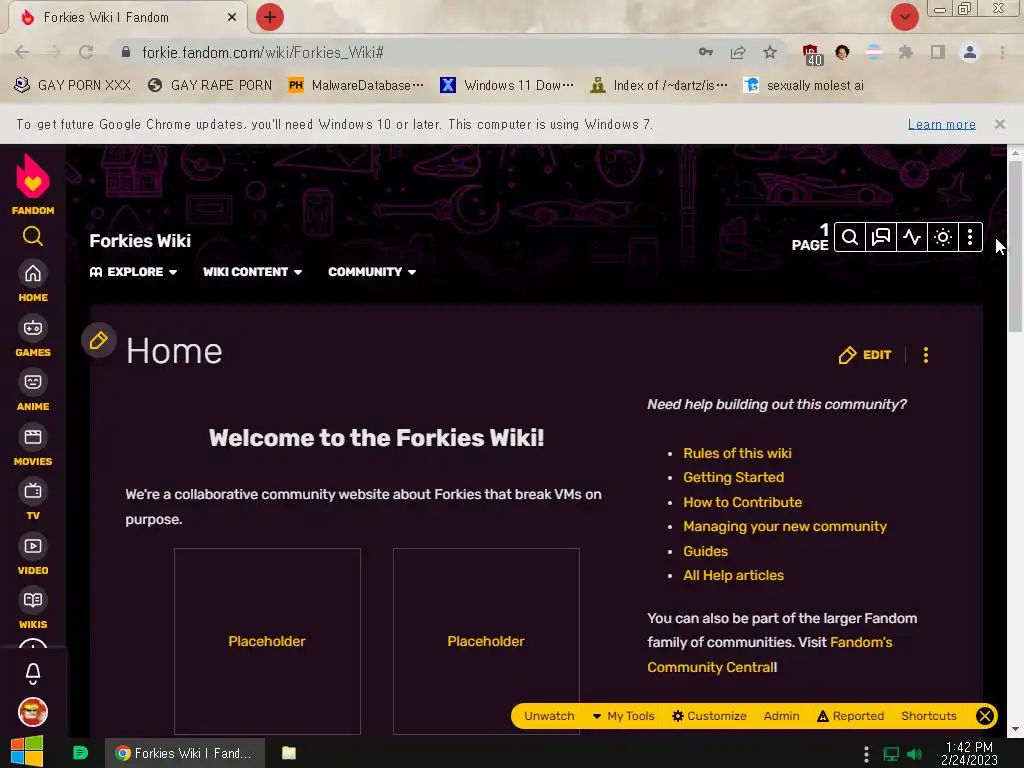Open wiki search tool in header
This screenshot has height=768, width=1024.
tap(850, 237)
